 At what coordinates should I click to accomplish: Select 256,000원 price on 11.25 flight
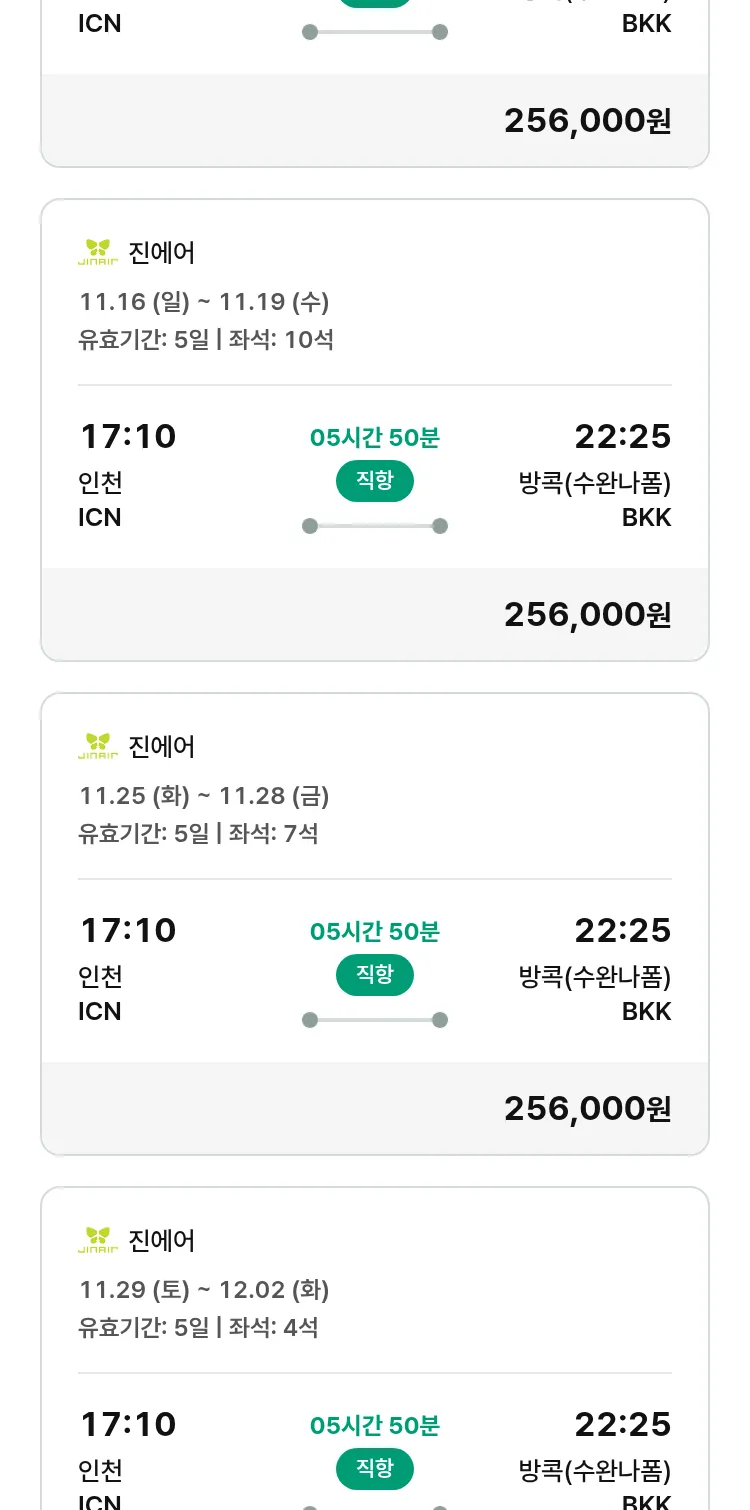click(x=587, y=1109)
